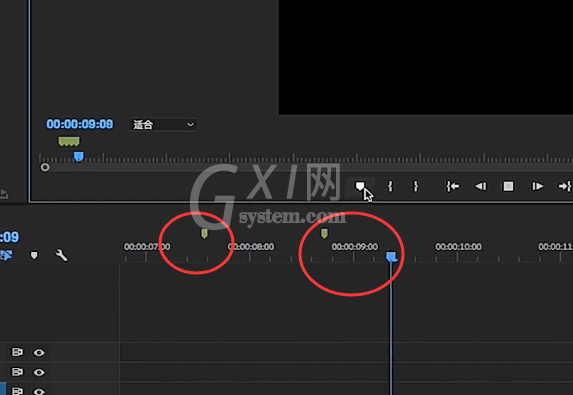Toggle sync lock on middle video track
This screenshot has height=395, width=573.
17,372
